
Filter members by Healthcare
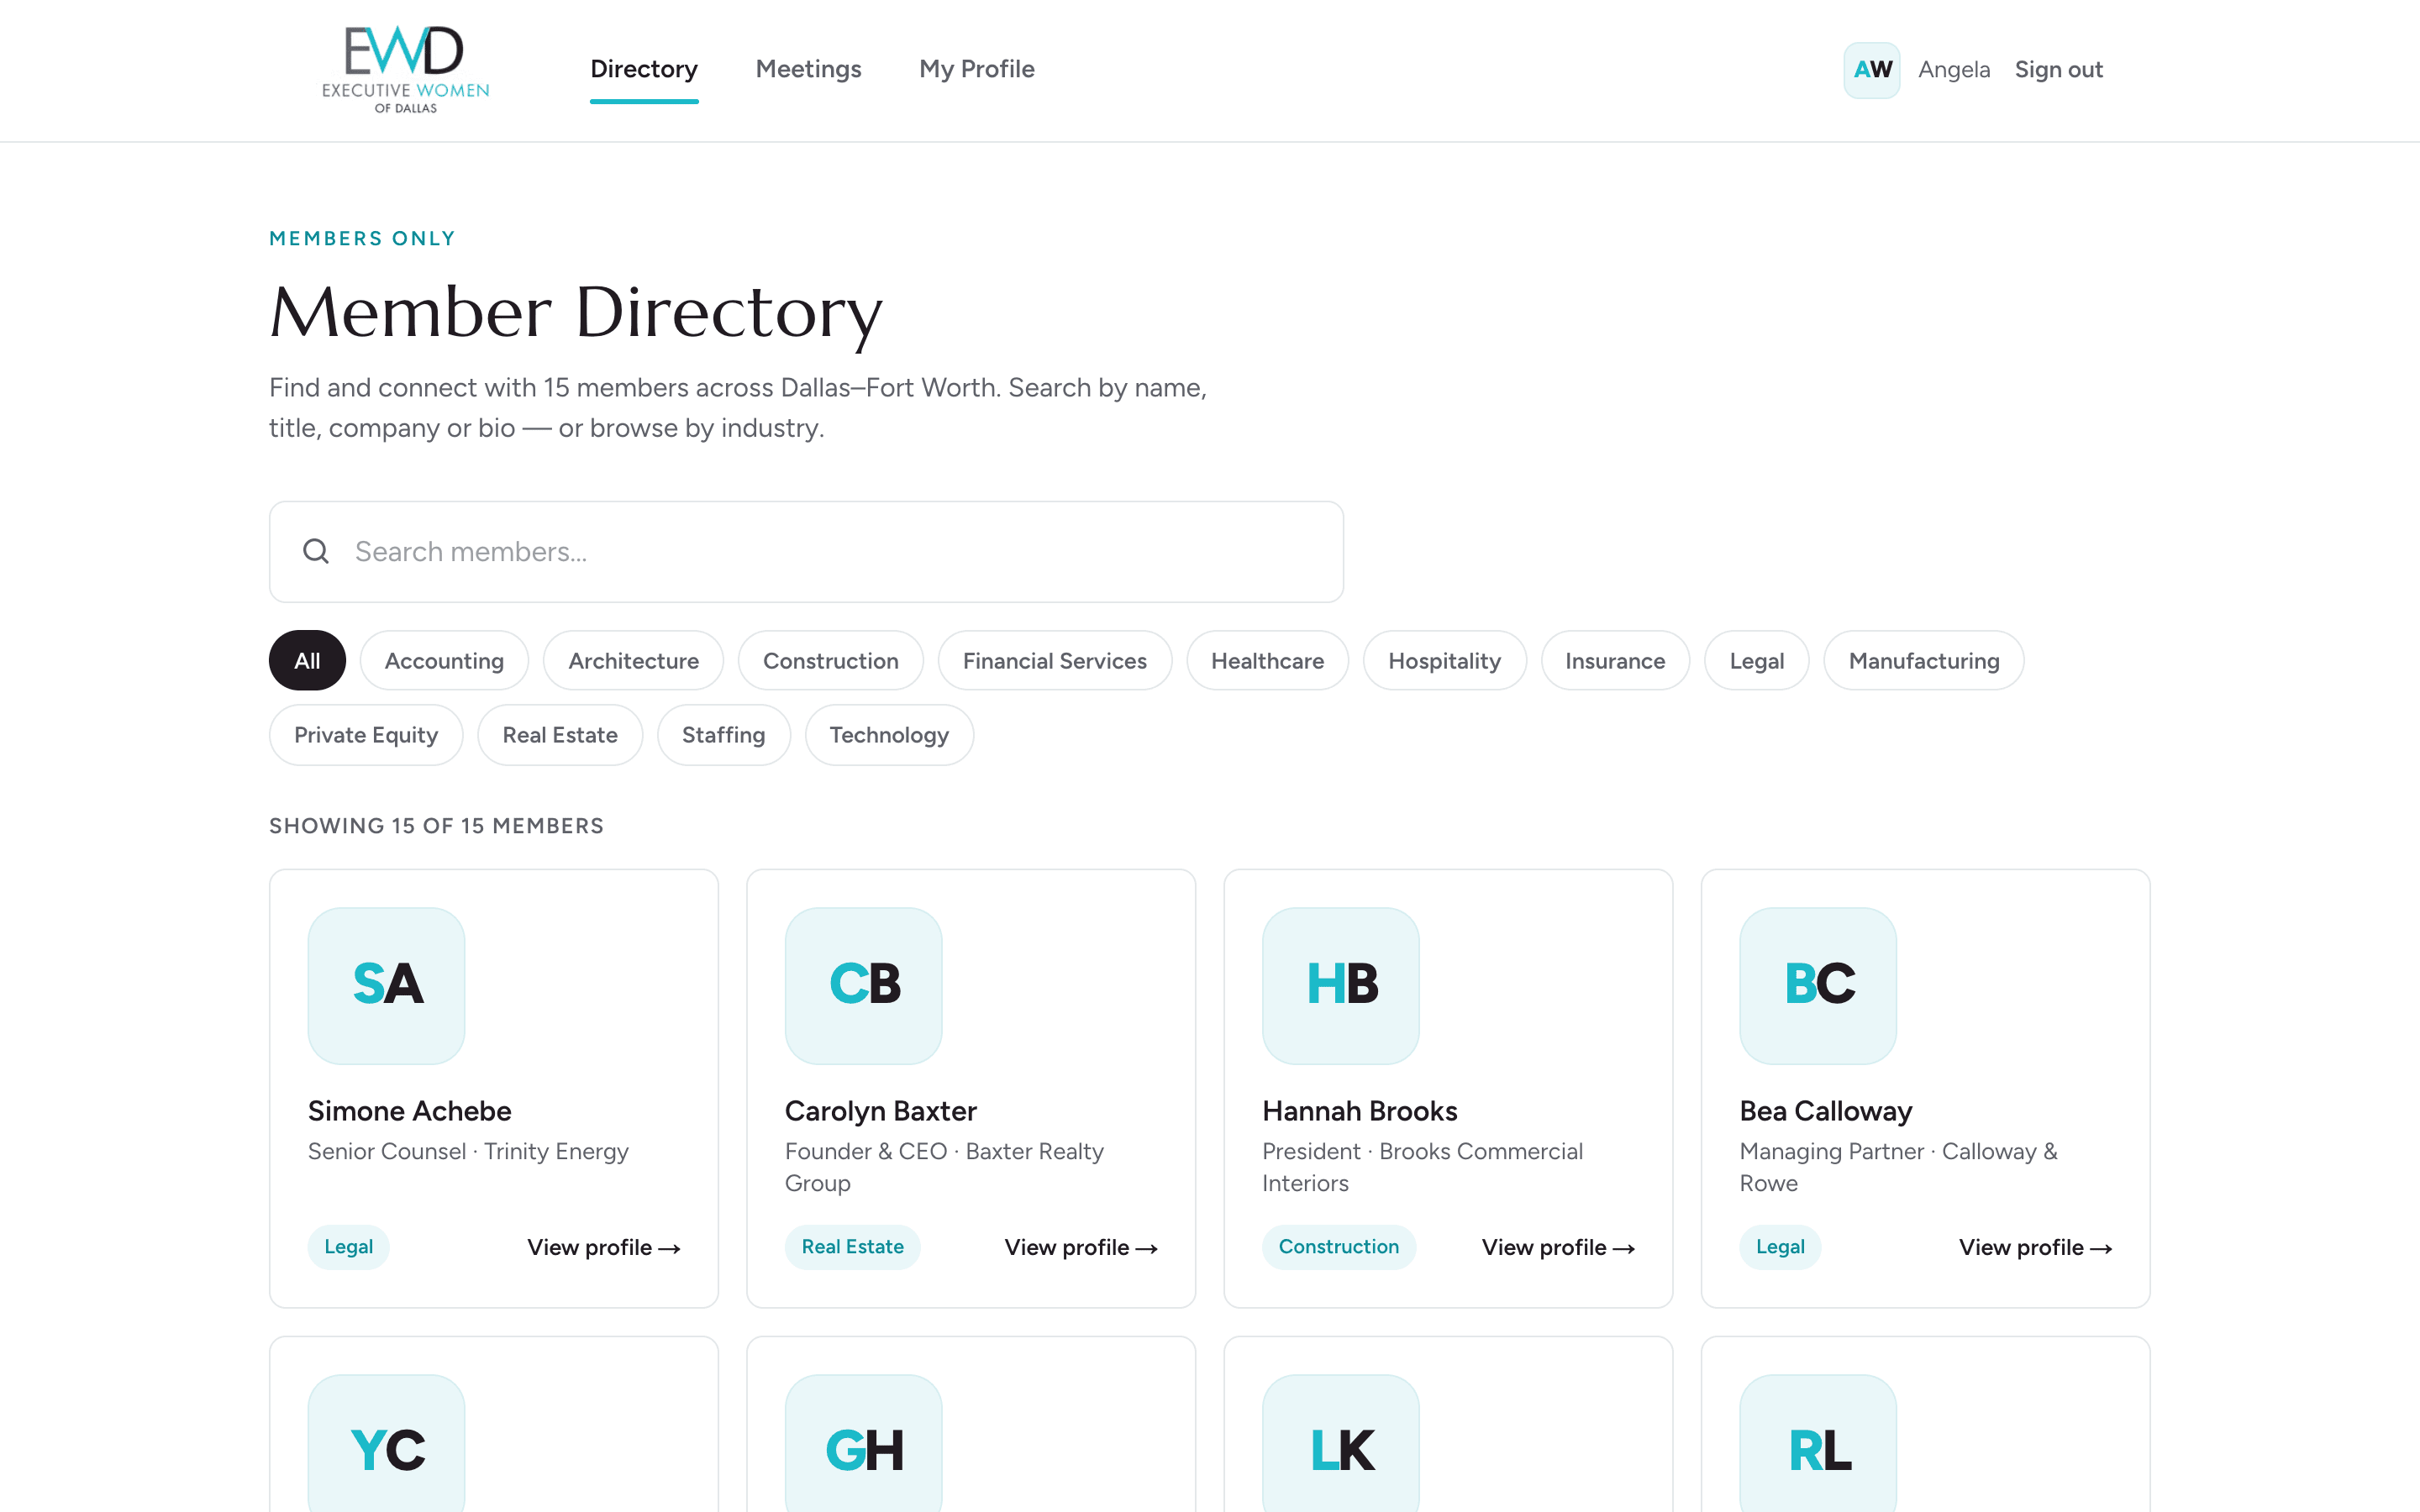[x=1267, y=660]
